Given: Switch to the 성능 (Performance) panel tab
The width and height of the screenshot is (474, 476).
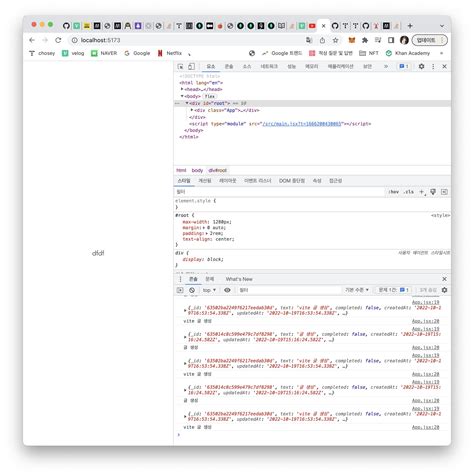Looking at the screenshot, I should [x=292, y=67].
